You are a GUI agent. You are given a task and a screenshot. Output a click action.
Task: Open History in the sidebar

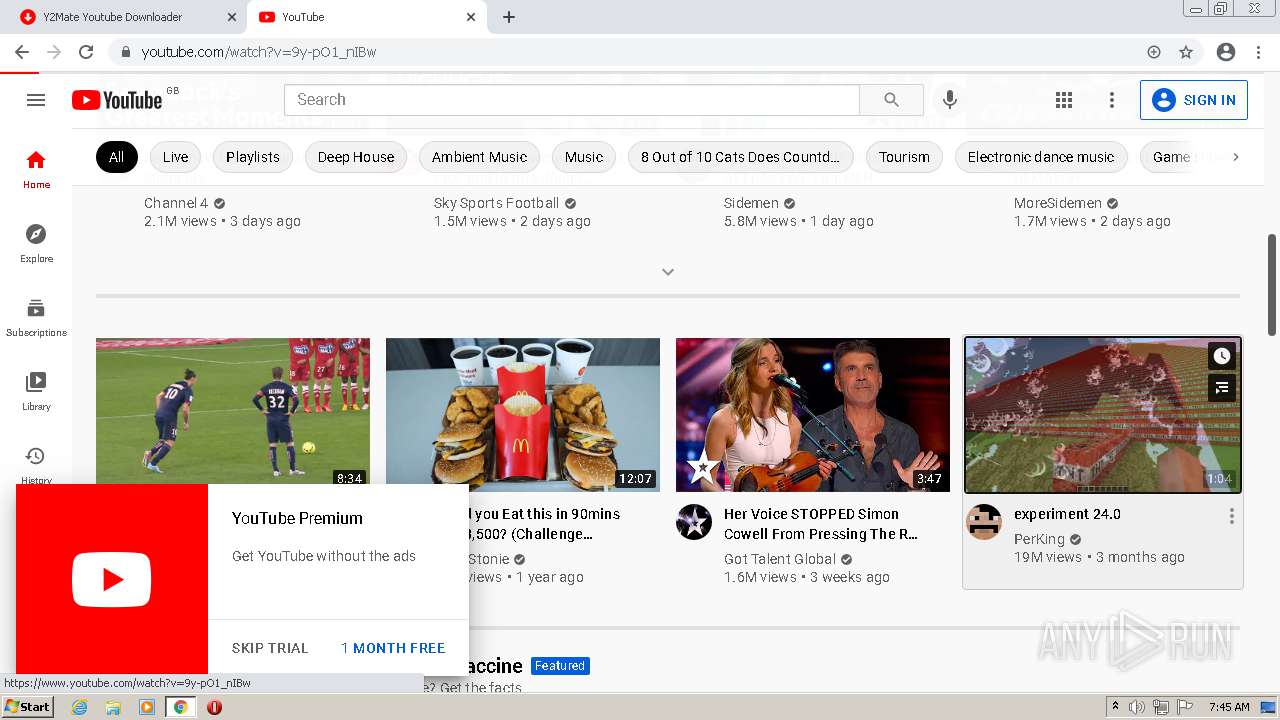36,463
